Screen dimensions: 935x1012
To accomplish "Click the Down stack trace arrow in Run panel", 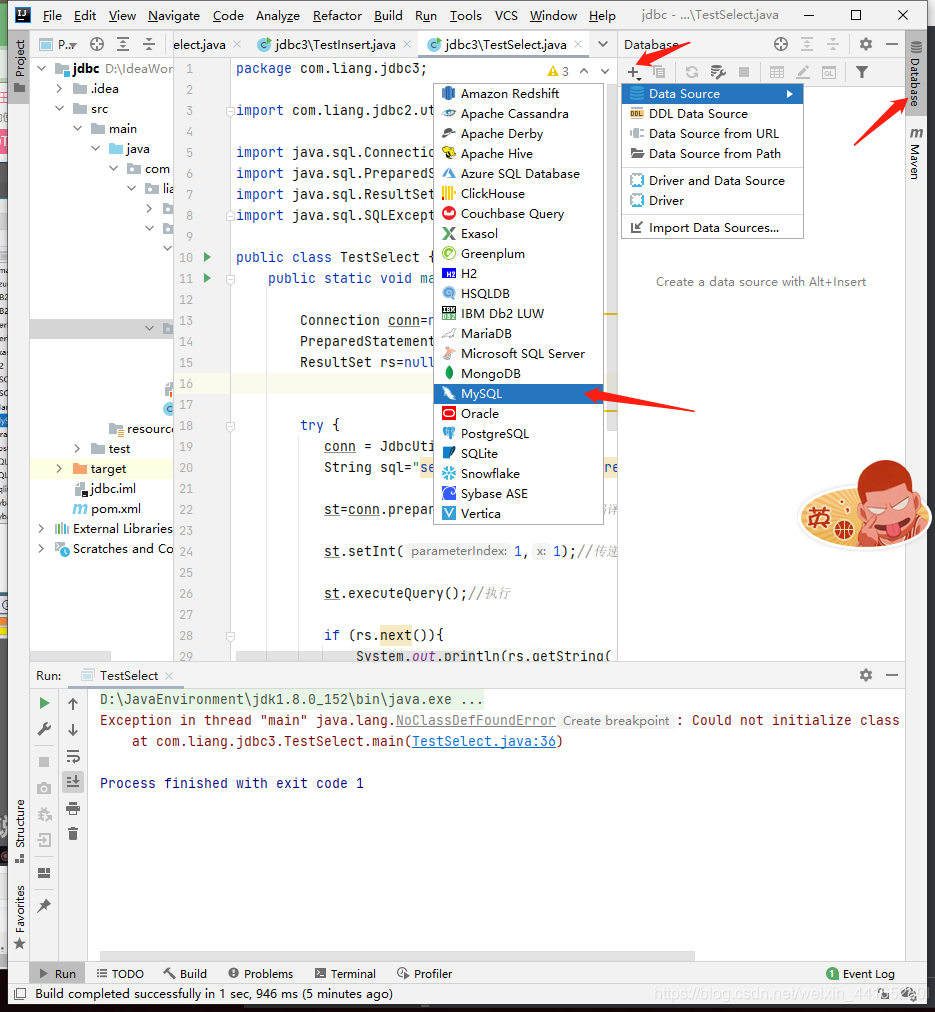I will coord(73,729).
